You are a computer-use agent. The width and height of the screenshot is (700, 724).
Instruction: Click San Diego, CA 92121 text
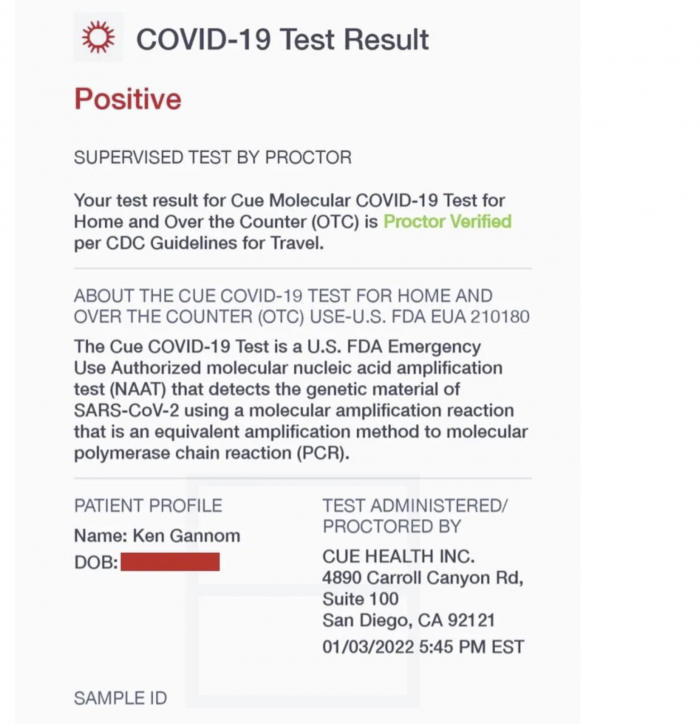tap(408, 621)
